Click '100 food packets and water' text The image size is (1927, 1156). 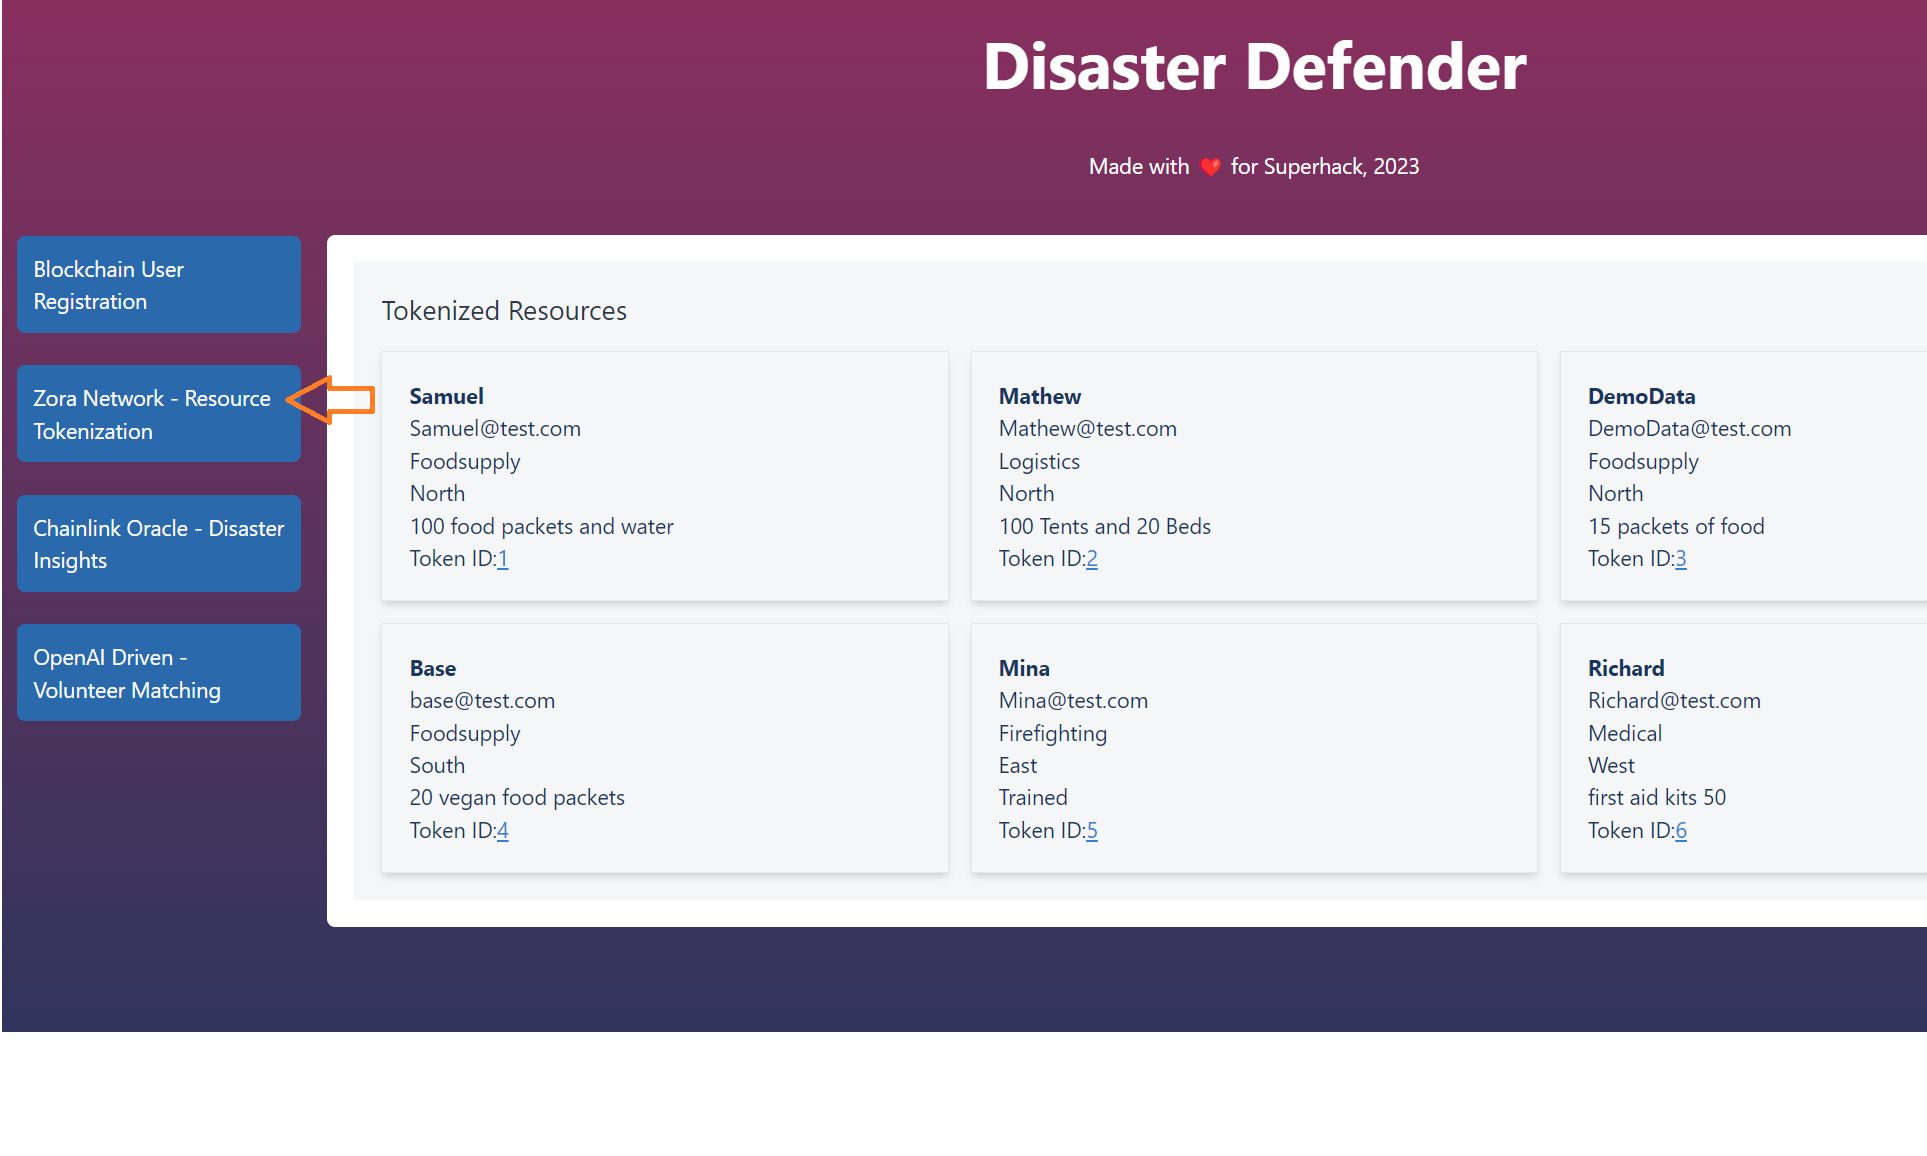click(542, 526)
